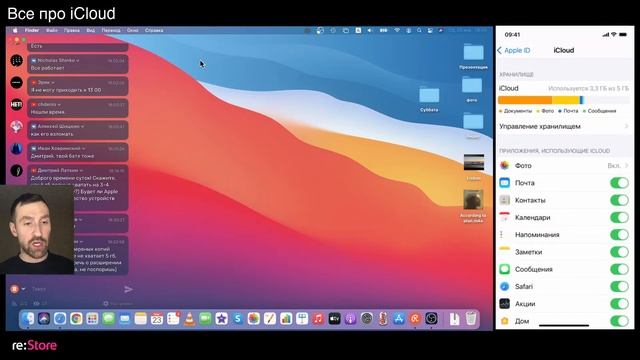Open Окно menu in menu bar

click(x=133, y=31)
